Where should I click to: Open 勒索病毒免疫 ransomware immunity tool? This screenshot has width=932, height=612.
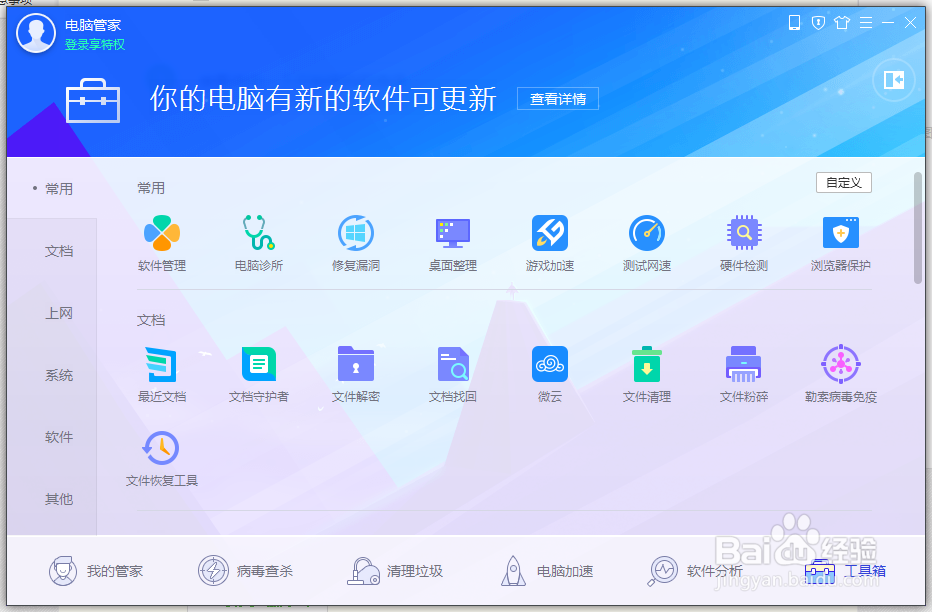[x=840, y=374]
